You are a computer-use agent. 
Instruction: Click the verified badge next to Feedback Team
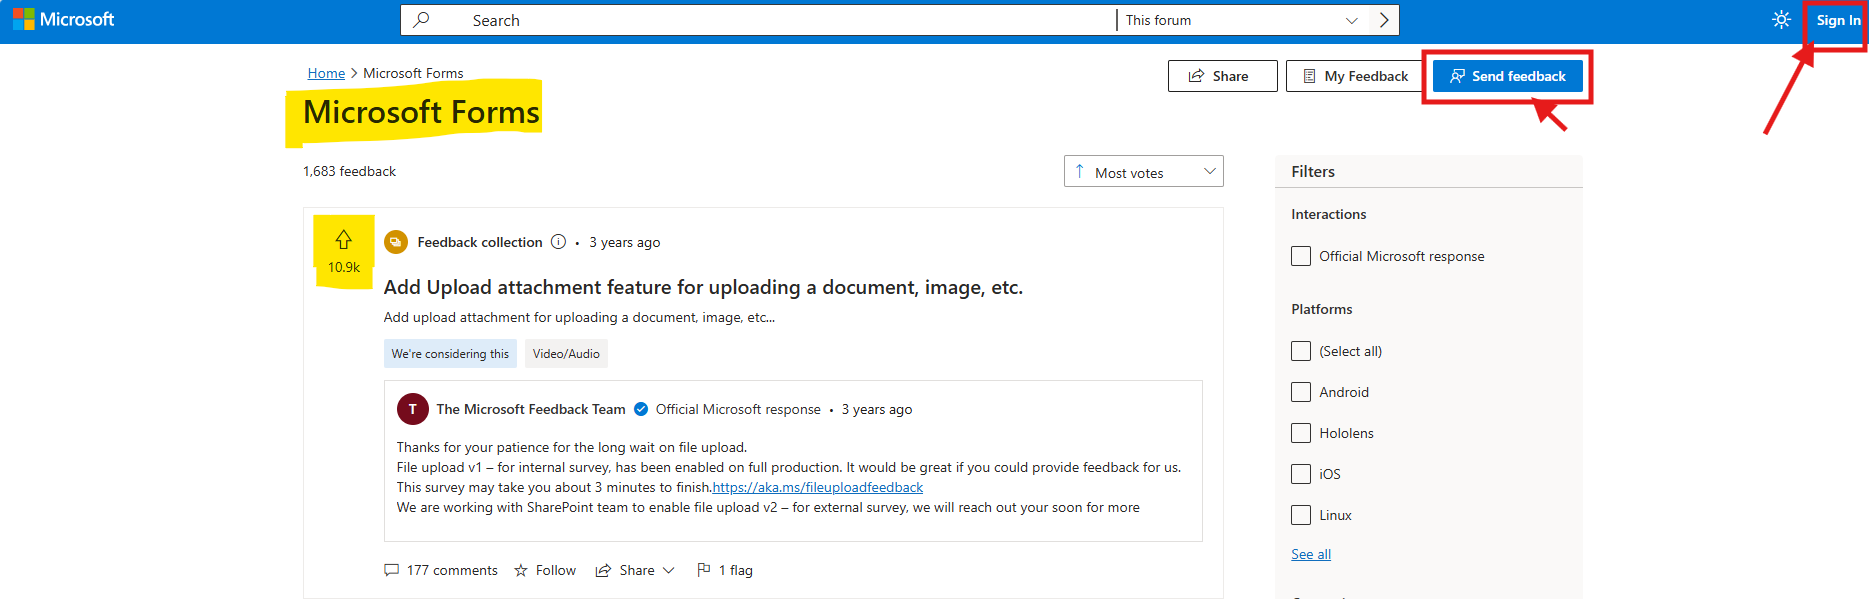641,409
